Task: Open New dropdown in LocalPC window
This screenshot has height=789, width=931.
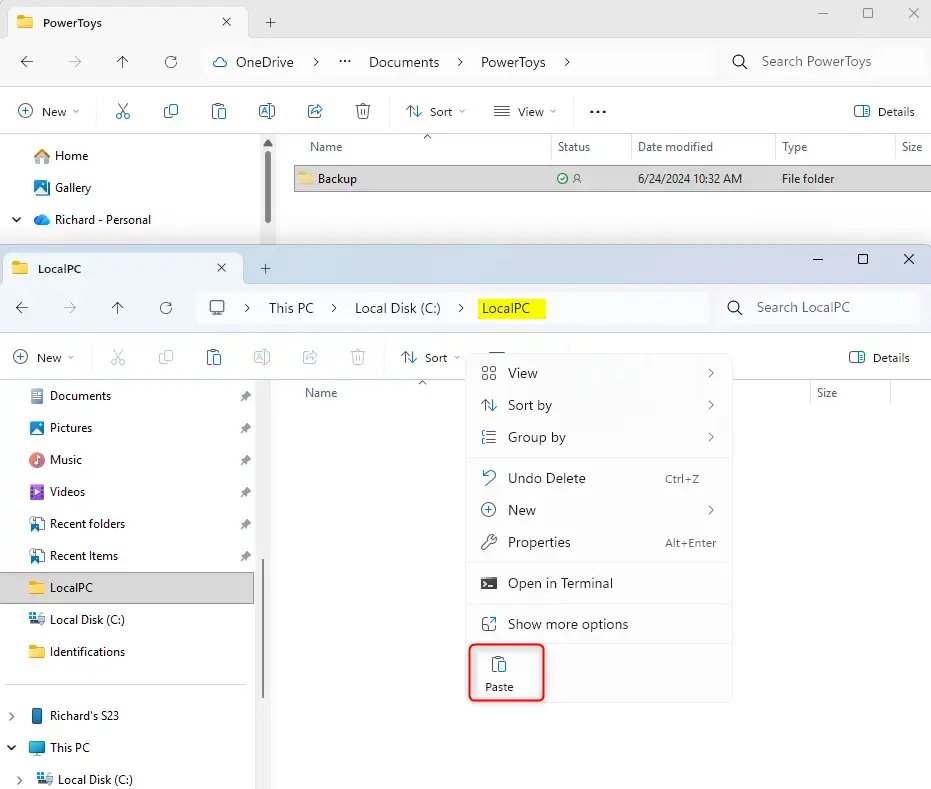Action: click(44, 357)
